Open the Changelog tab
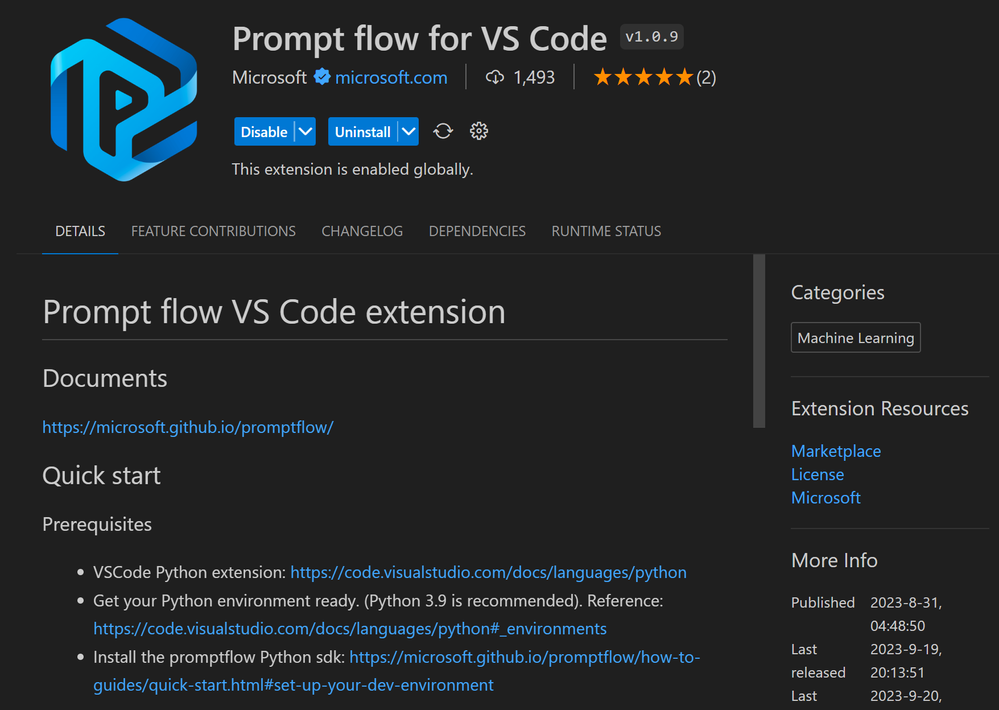The width and height of the screenshot is (999, 710). click(362, 231)
